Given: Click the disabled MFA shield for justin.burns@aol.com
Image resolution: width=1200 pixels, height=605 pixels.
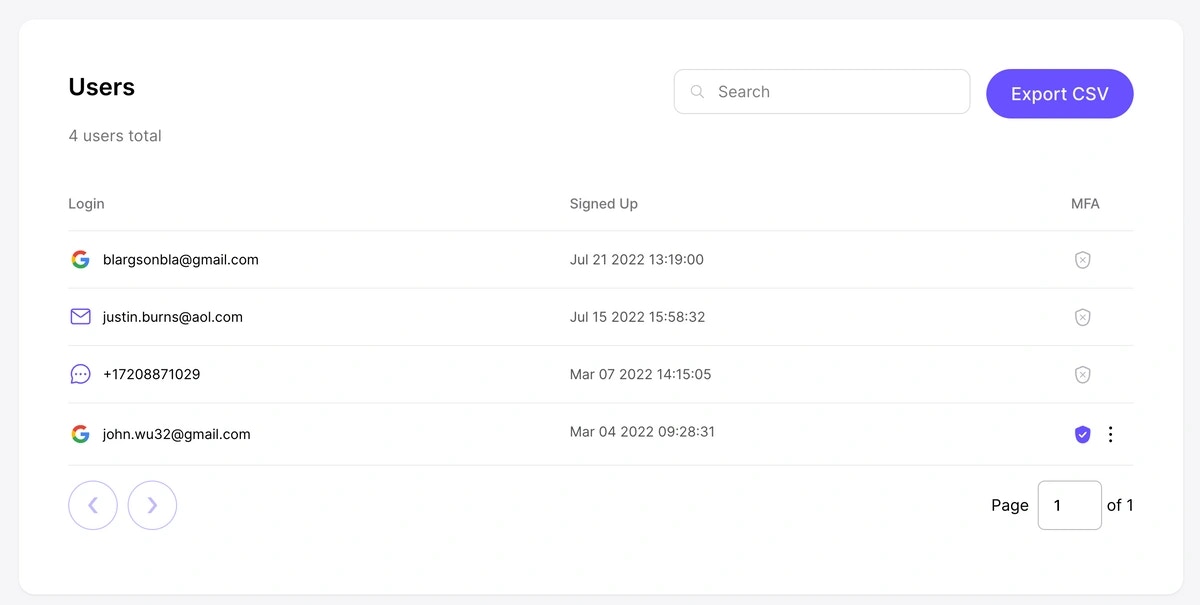Looking at the screenshot, I should pyautogui.click(x=1082, y=317).
